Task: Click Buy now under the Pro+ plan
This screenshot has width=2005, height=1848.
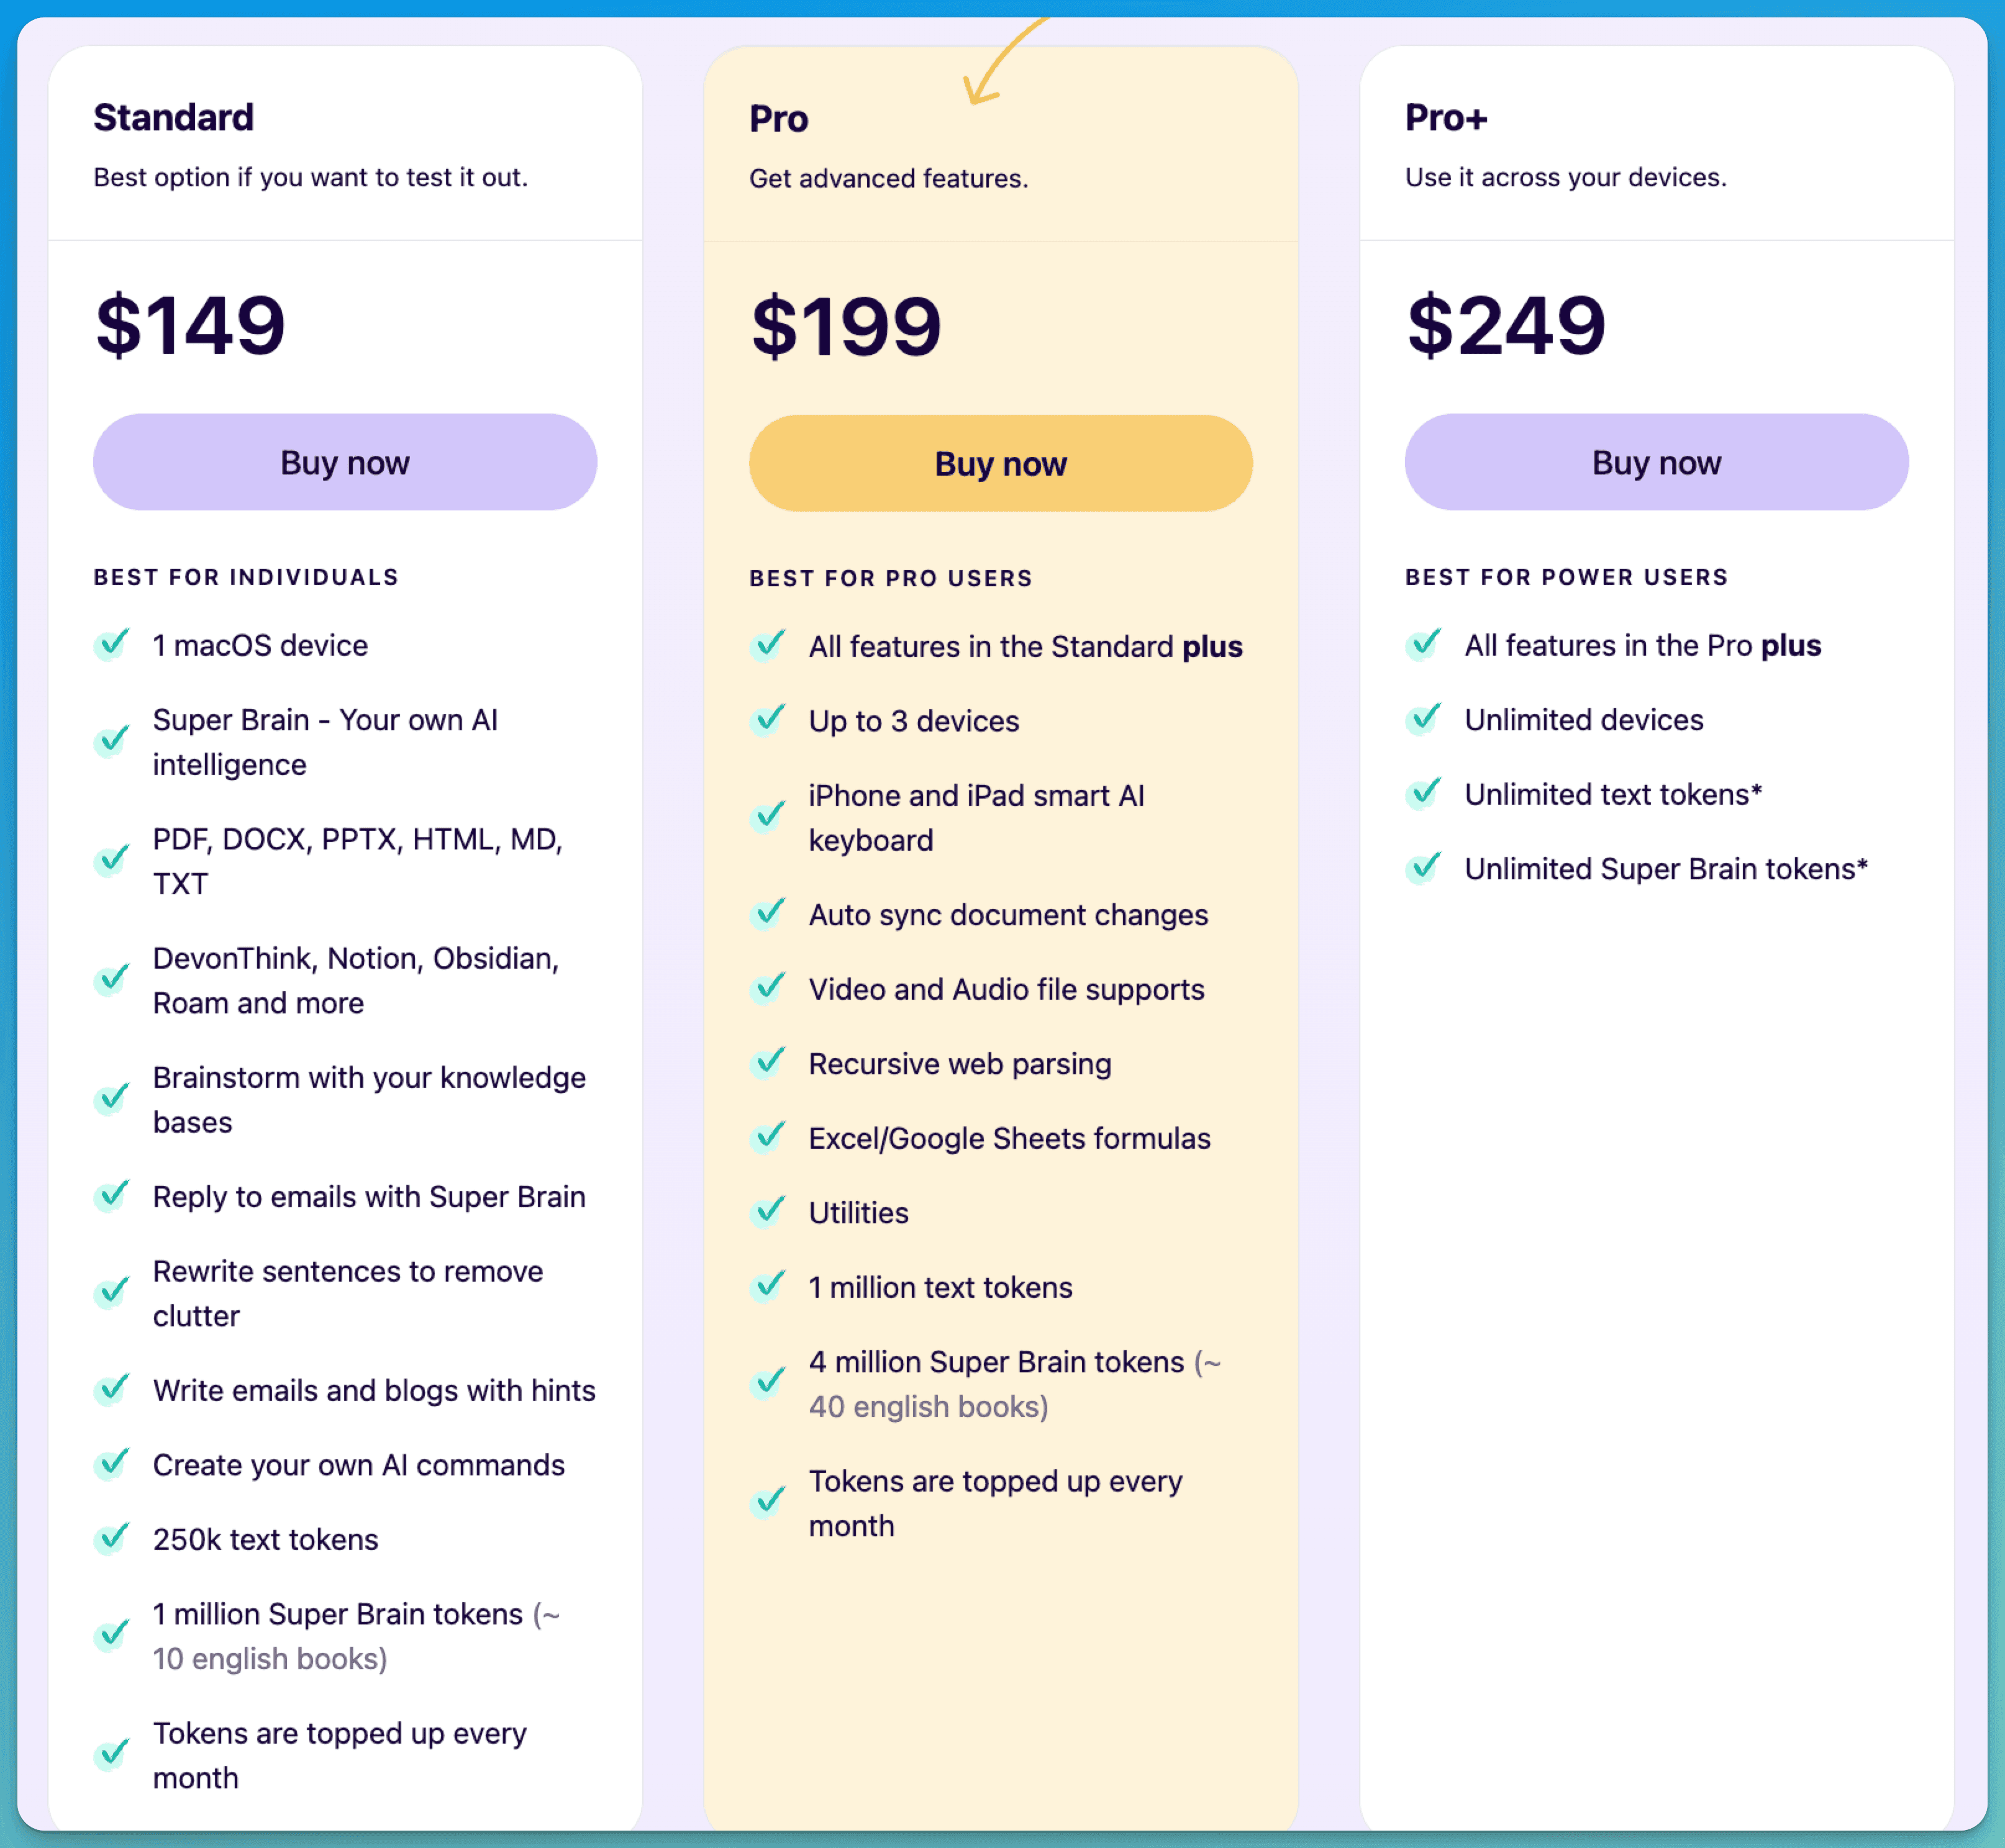Action: pyautogui.click(x=1655, y=461)
